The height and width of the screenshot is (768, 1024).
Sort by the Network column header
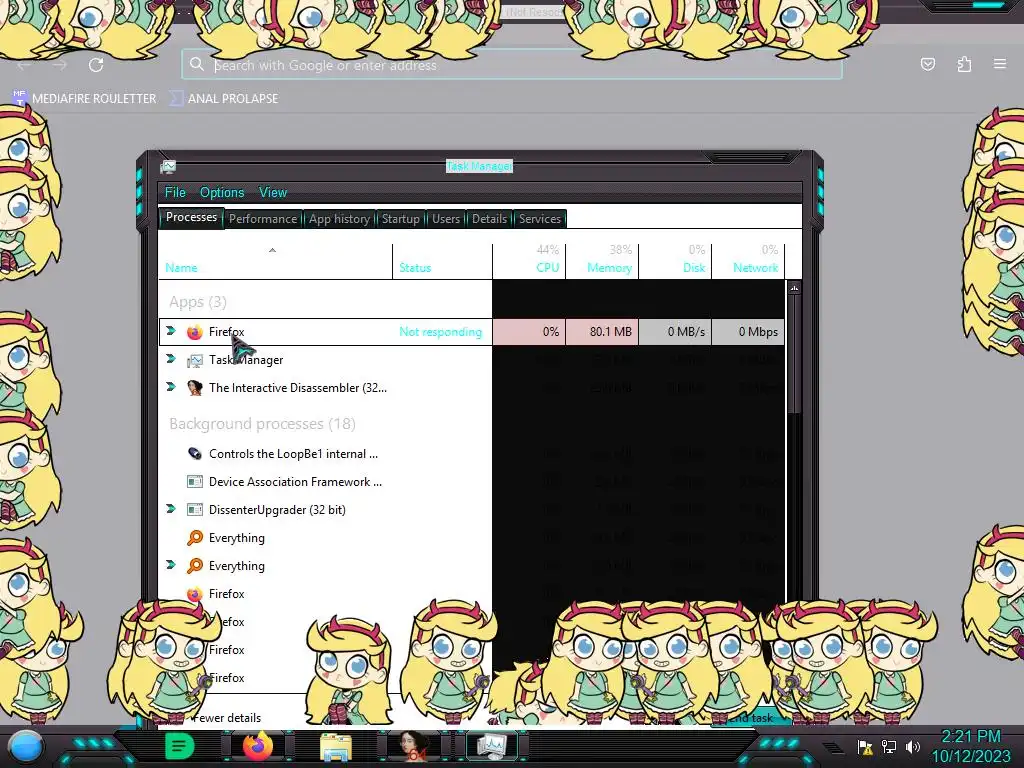pos(748,261)
